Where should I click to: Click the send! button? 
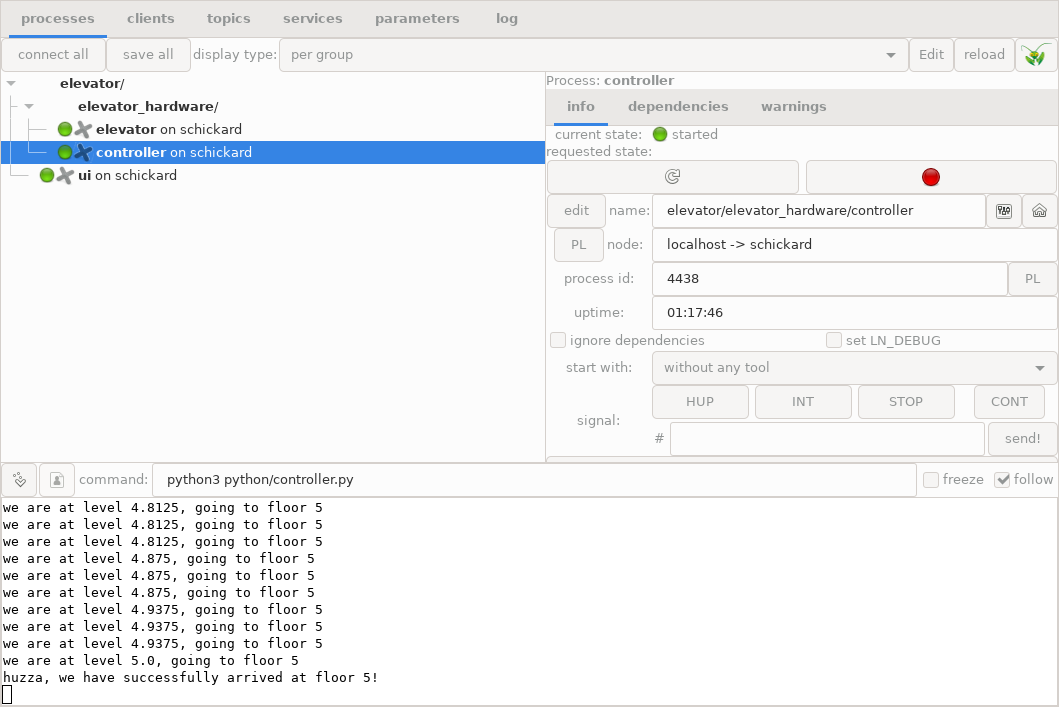[1023, 439]
